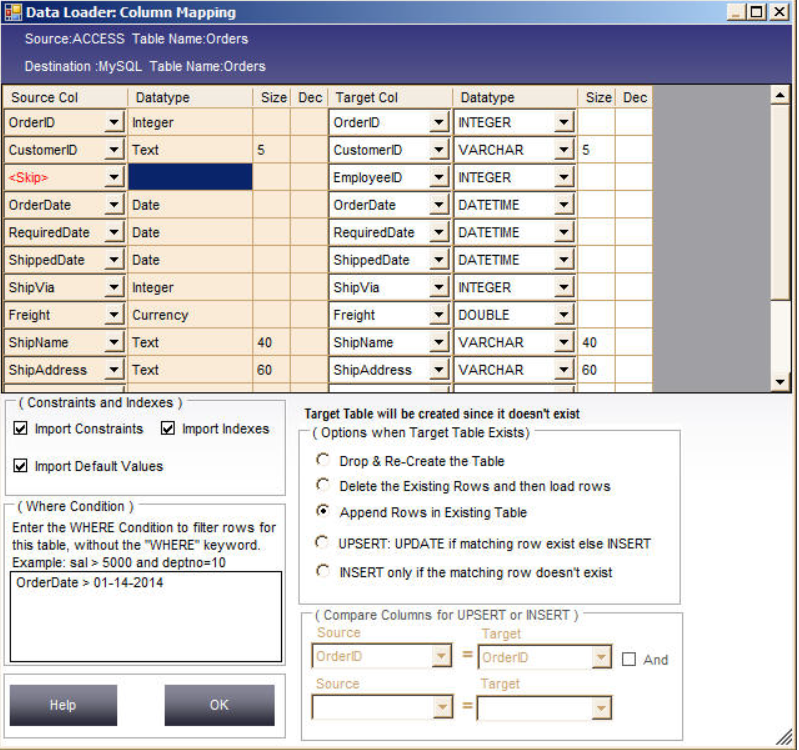This screenshot has height=750, width=799.
Task: Toggle the Import Constraints checkbox
Action: (x=21, y=428)
